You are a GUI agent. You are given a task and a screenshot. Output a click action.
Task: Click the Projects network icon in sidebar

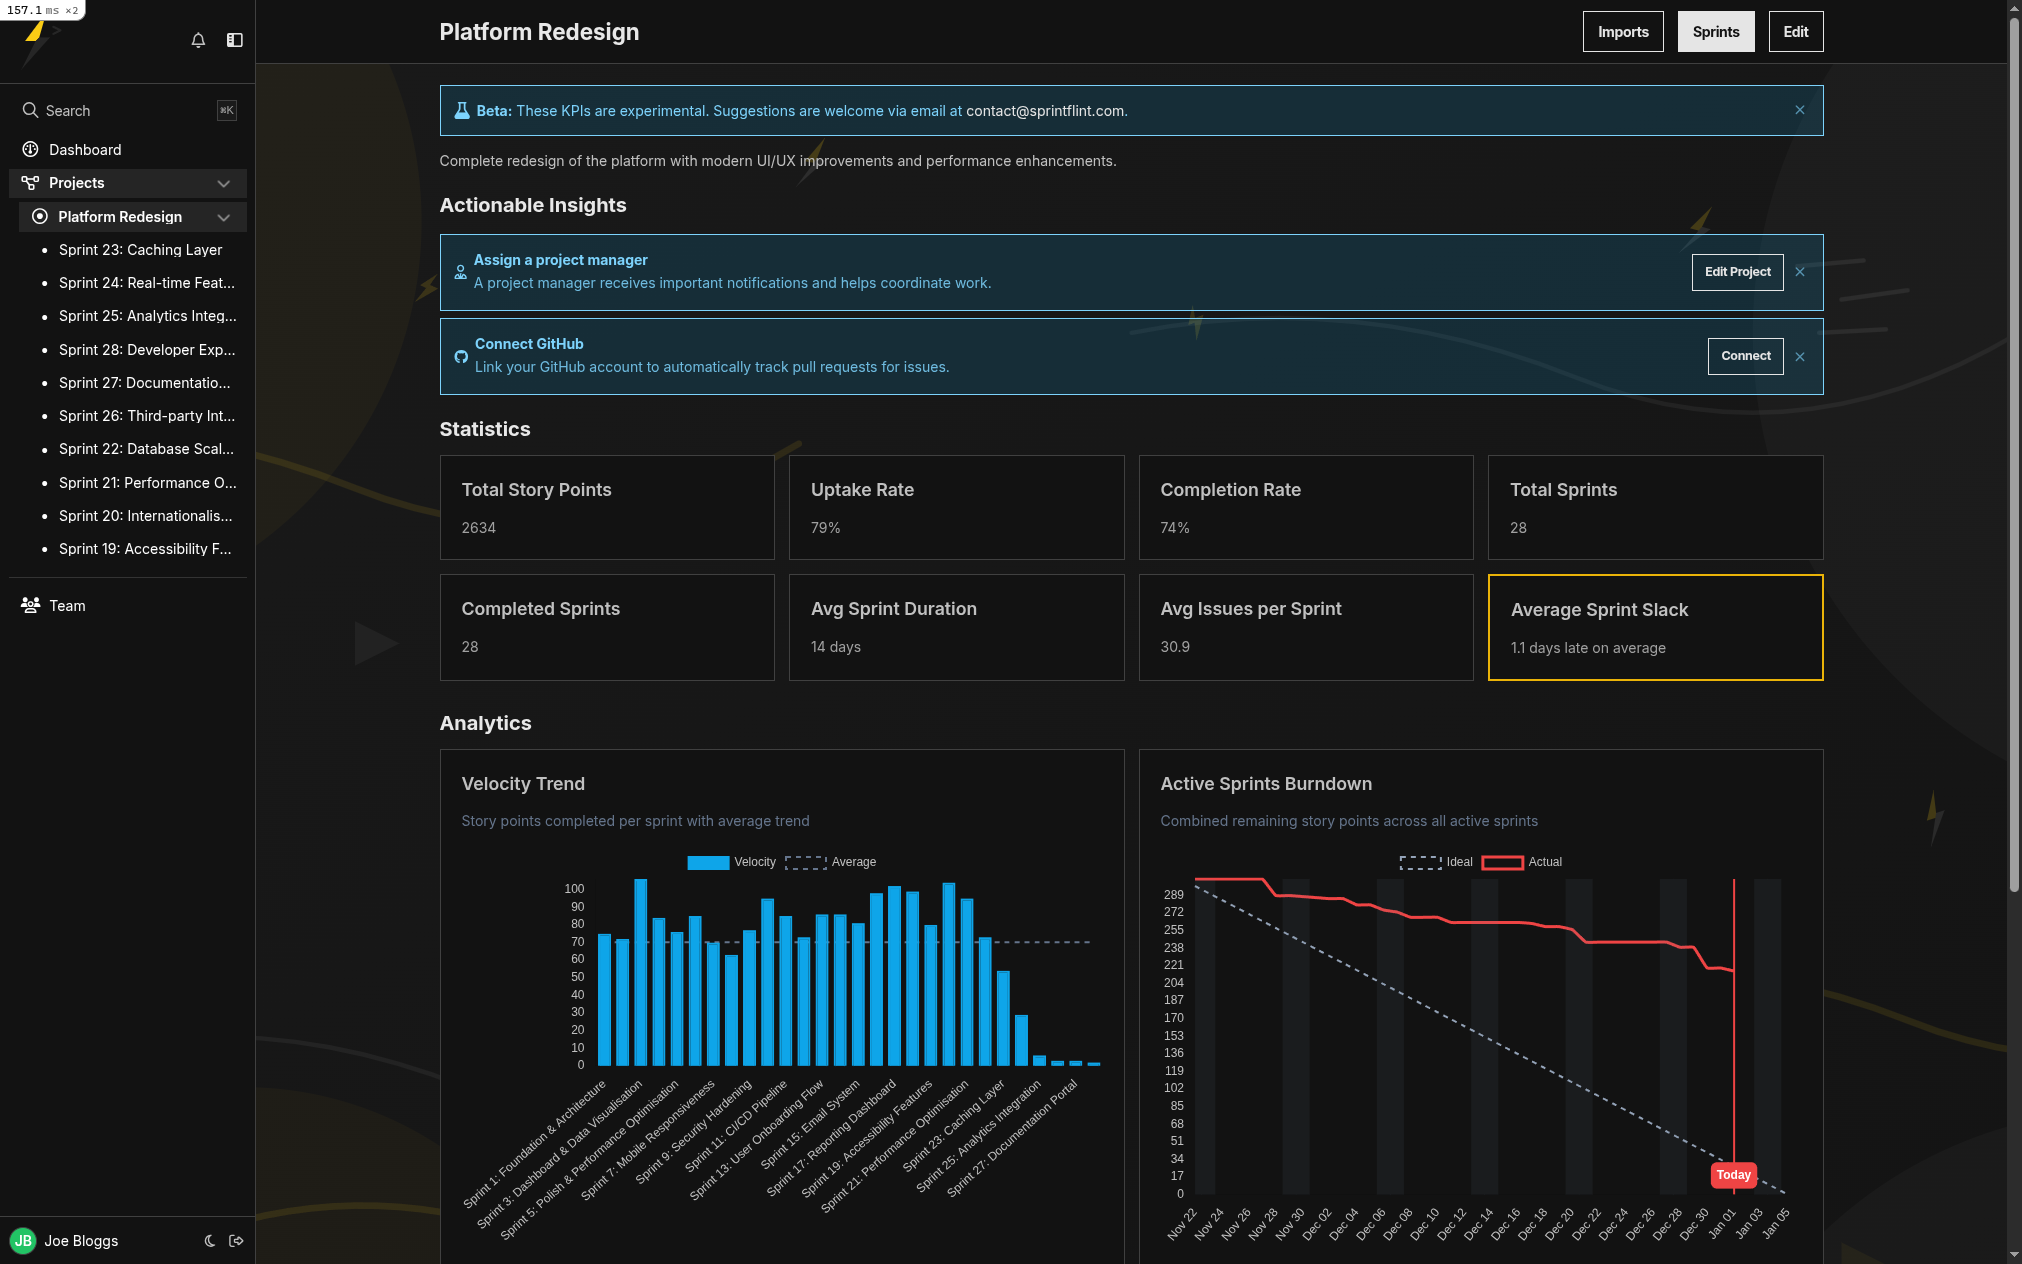pos(29,183)
